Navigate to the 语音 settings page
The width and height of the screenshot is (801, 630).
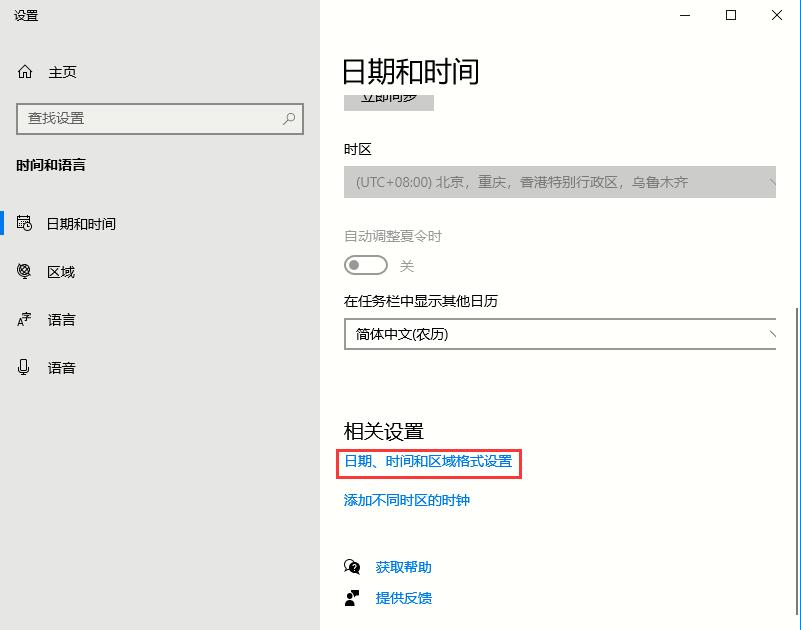[62, 367]
